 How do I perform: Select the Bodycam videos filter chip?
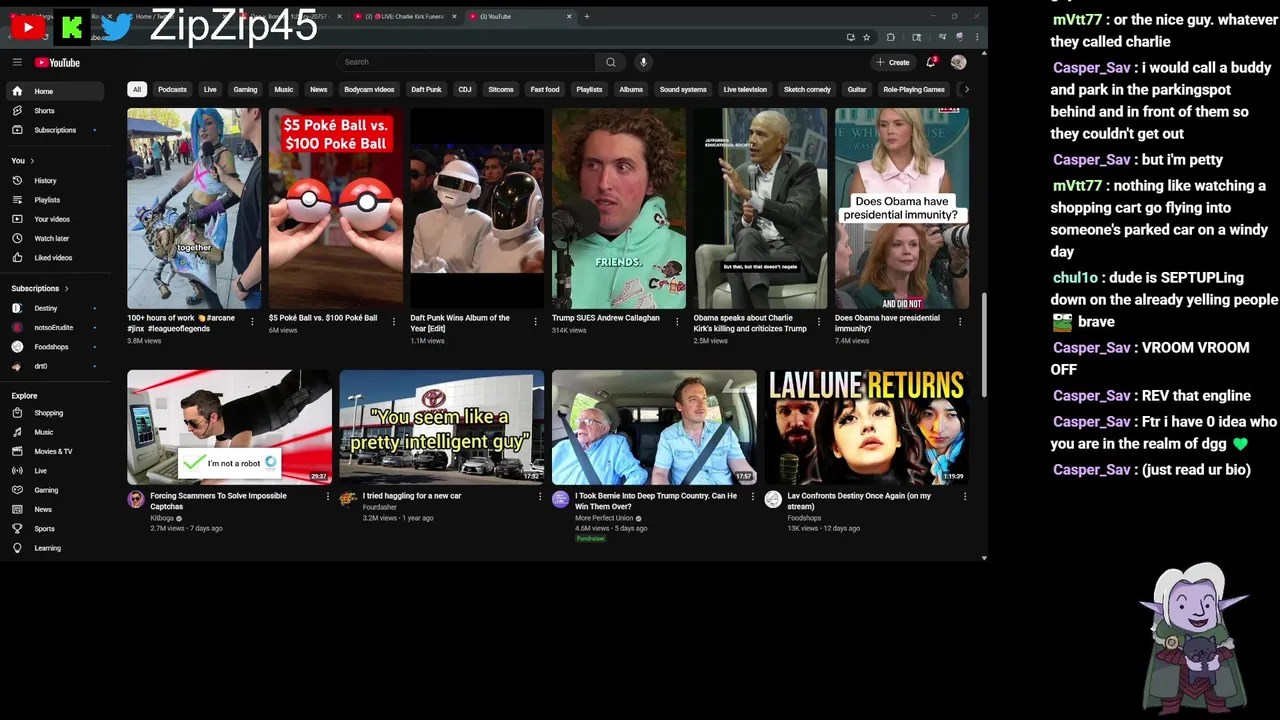369,89
